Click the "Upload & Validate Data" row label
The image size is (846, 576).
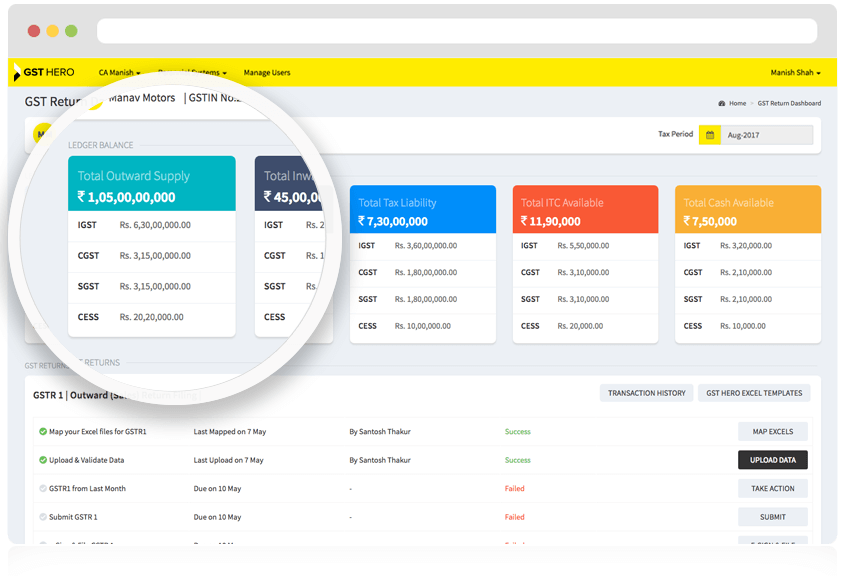86,460
